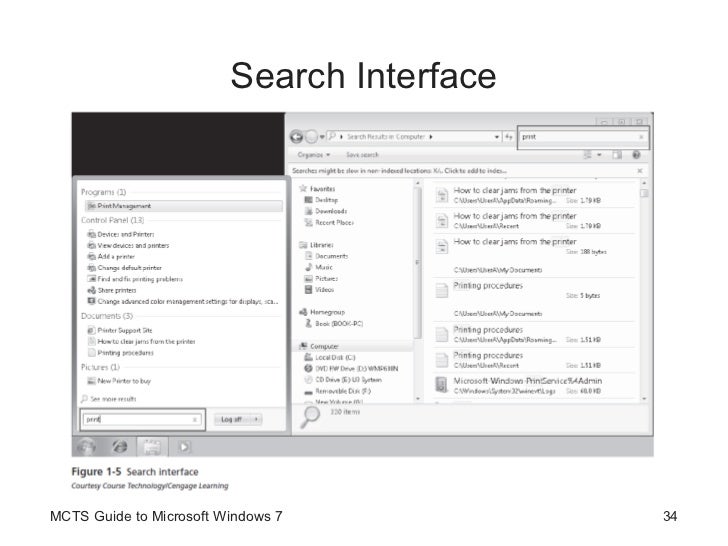Screen dimensions: 728x546
Task: Click navigation pane scrollbar down arrow
Action: click(x=417, y=398)
